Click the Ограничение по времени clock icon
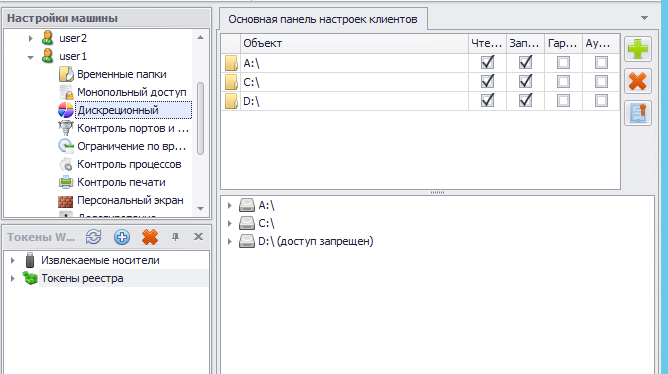668x374 pixels. pyautogui.click(x=66, y=146)
